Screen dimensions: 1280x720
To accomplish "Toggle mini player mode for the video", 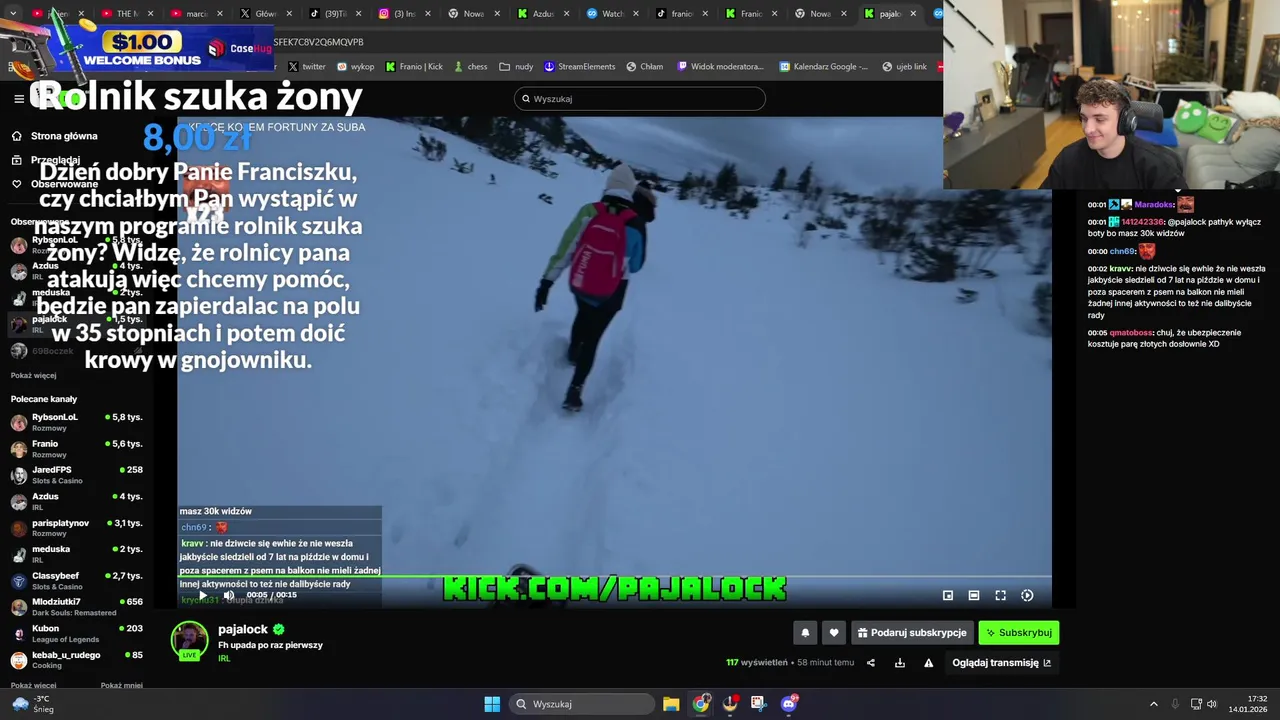I will (948, 595).
